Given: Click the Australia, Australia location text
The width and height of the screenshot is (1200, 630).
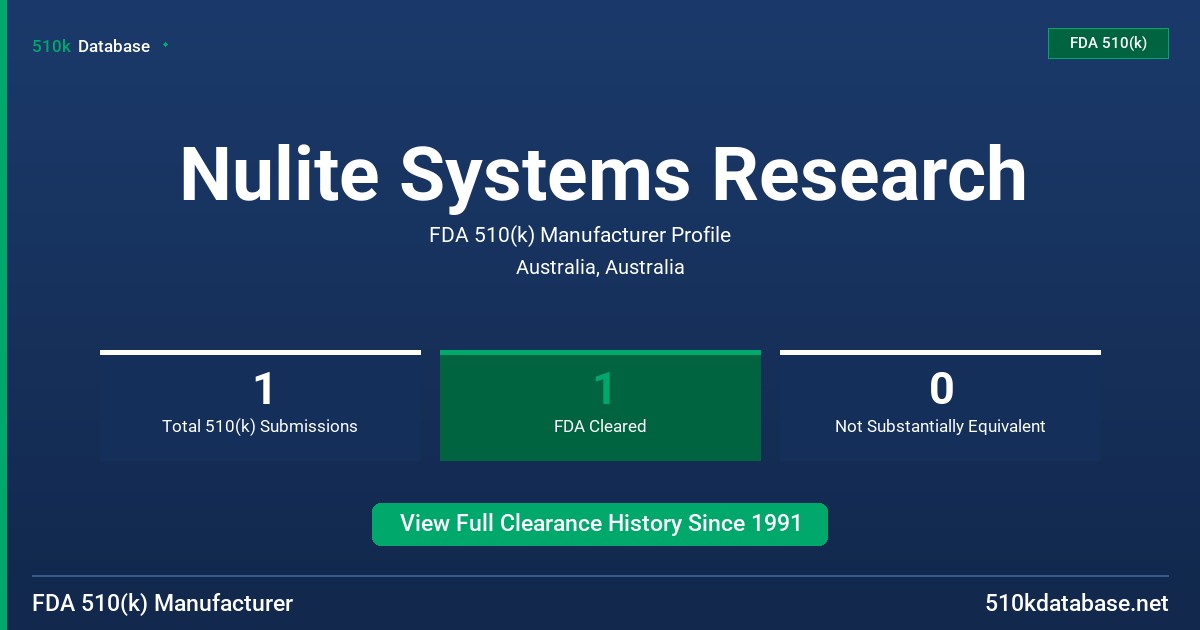Looking at the screenshot, I should (600, 267).
